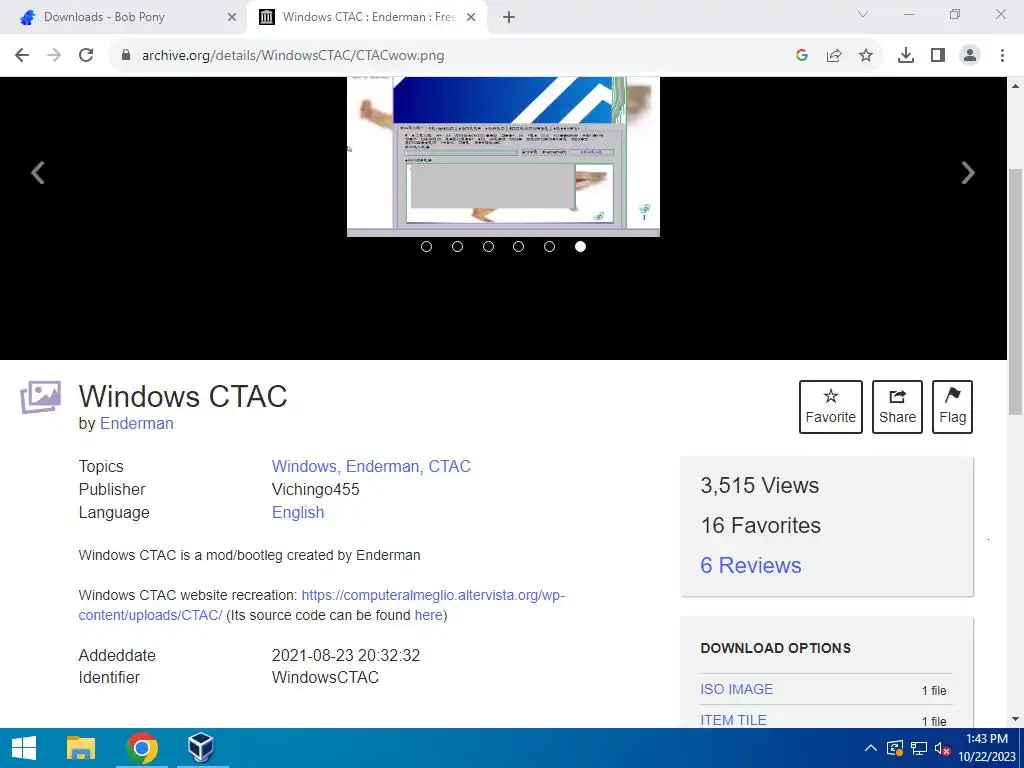Select fourth carousel dot
This screenshot has width=1024, height=768.
519,246
